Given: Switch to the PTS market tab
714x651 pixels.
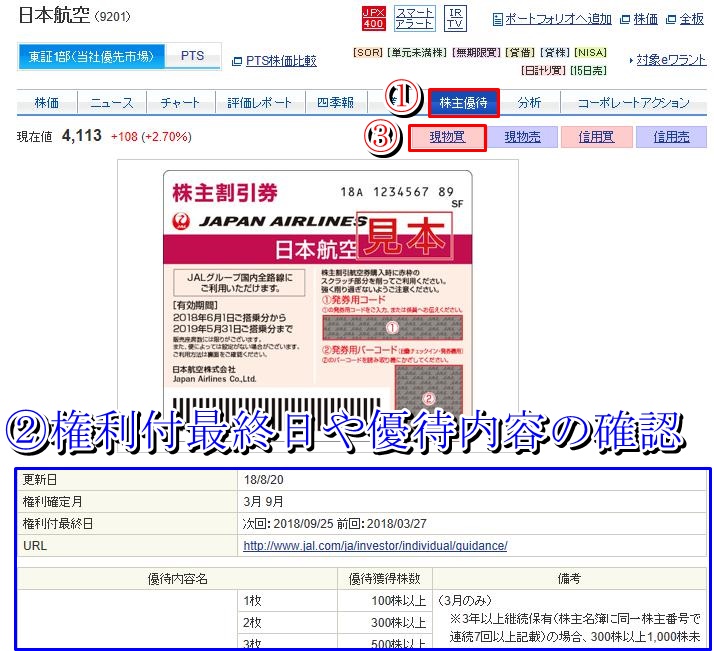Looking at the screenshot, I should point(193,56).
